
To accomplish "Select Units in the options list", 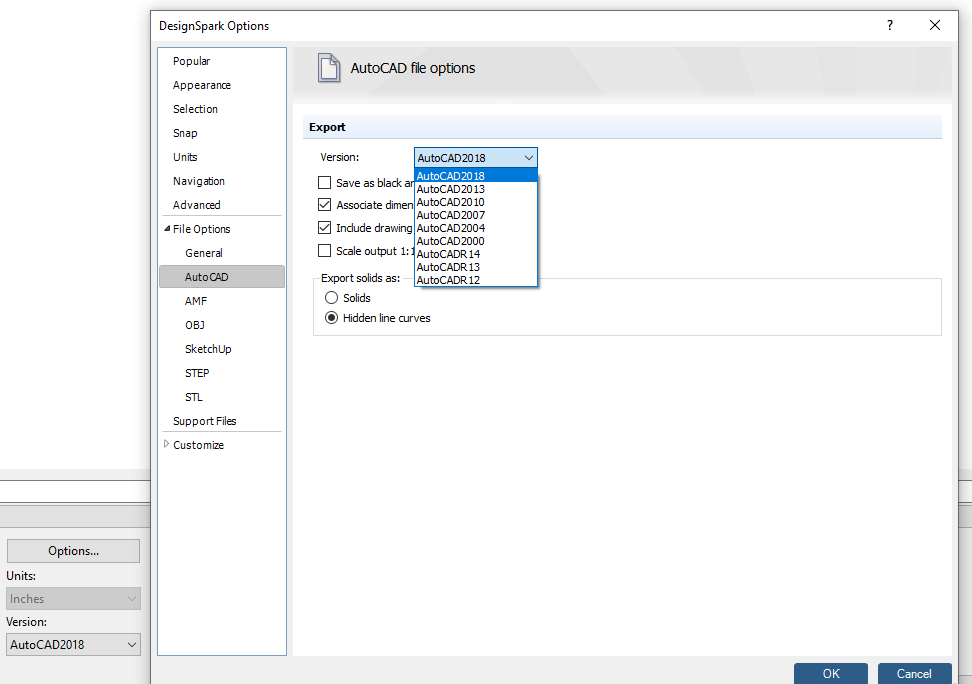I will coord(185,157).
